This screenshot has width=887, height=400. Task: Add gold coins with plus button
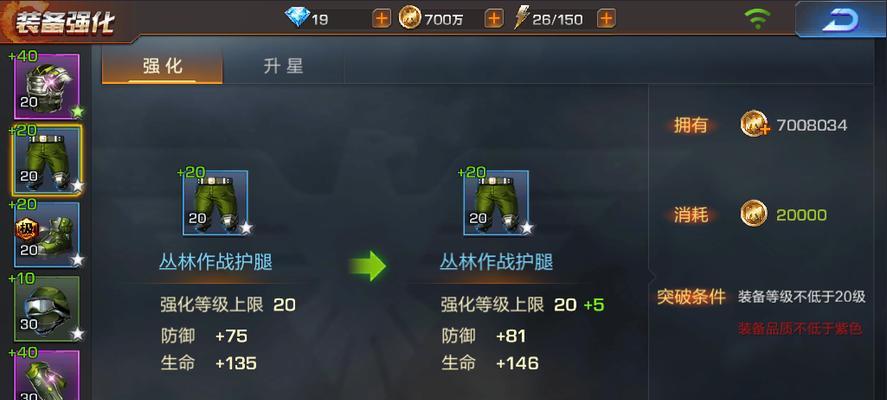click(x=494, y=19)
